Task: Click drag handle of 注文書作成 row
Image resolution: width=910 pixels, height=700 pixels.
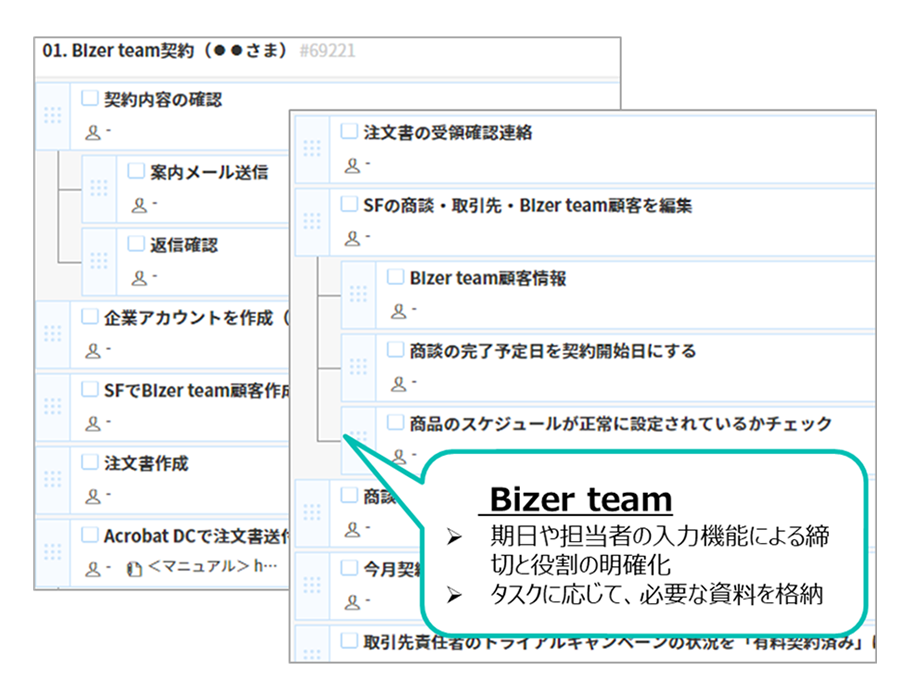Action: 52,479
